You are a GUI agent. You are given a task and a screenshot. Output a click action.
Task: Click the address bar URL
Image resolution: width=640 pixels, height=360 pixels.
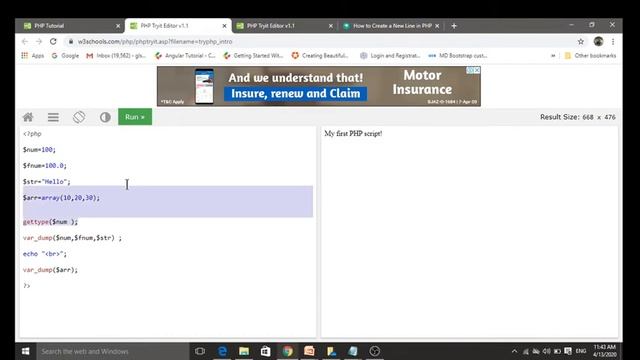point(155,42)
